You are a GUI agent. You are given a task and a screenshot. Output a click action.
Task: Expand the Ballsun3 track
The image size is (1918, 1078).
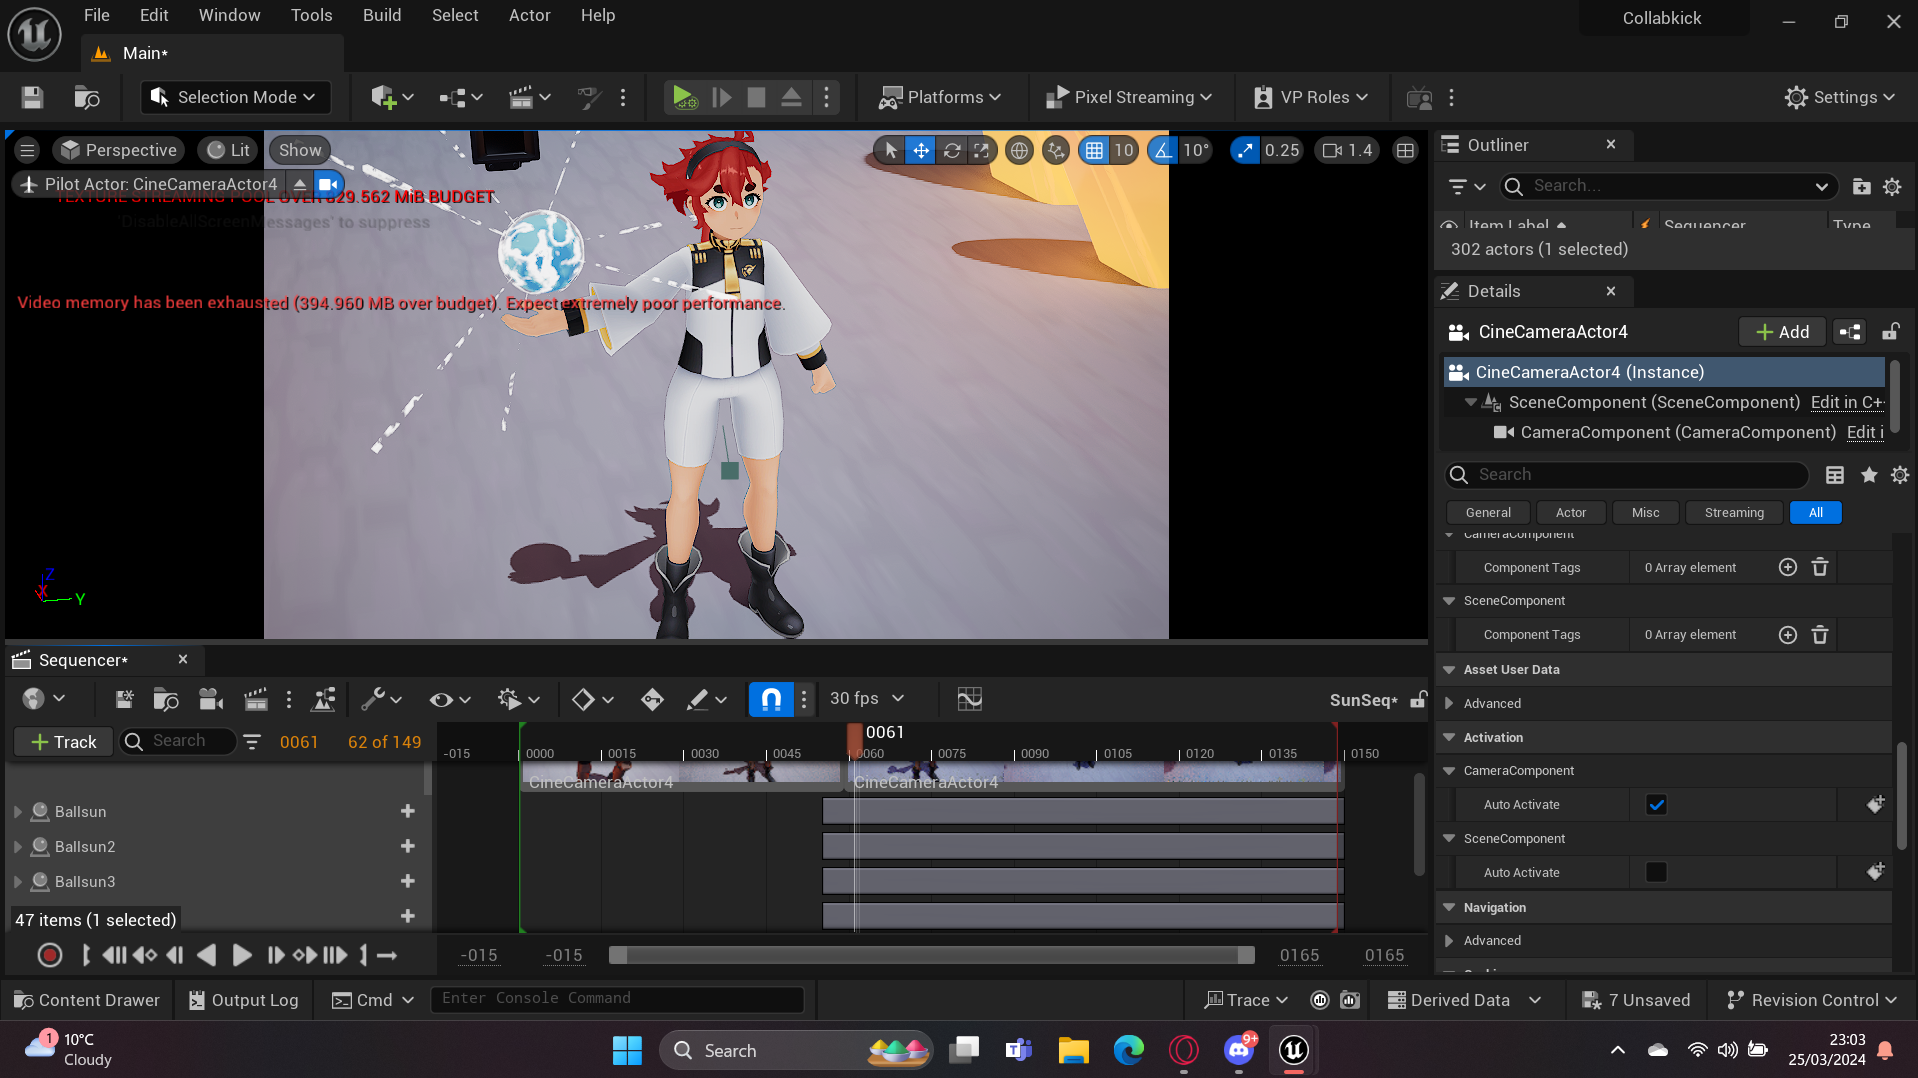tap(17, 882)
